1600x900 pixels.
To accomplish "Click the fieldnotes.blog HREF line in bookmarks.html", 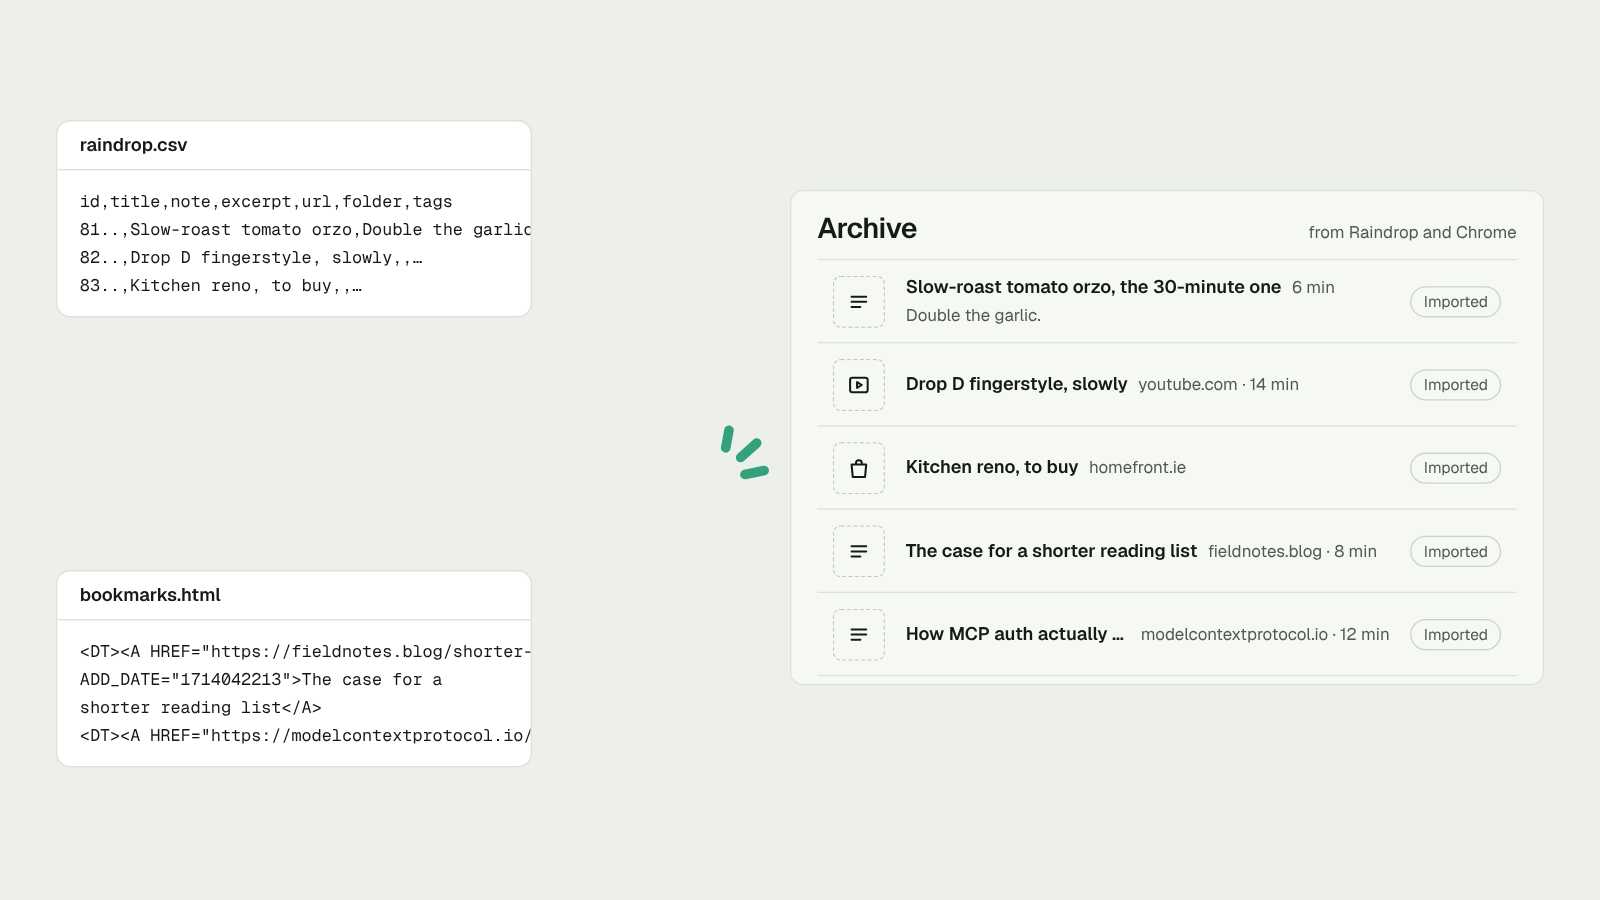I will point(305,652).
